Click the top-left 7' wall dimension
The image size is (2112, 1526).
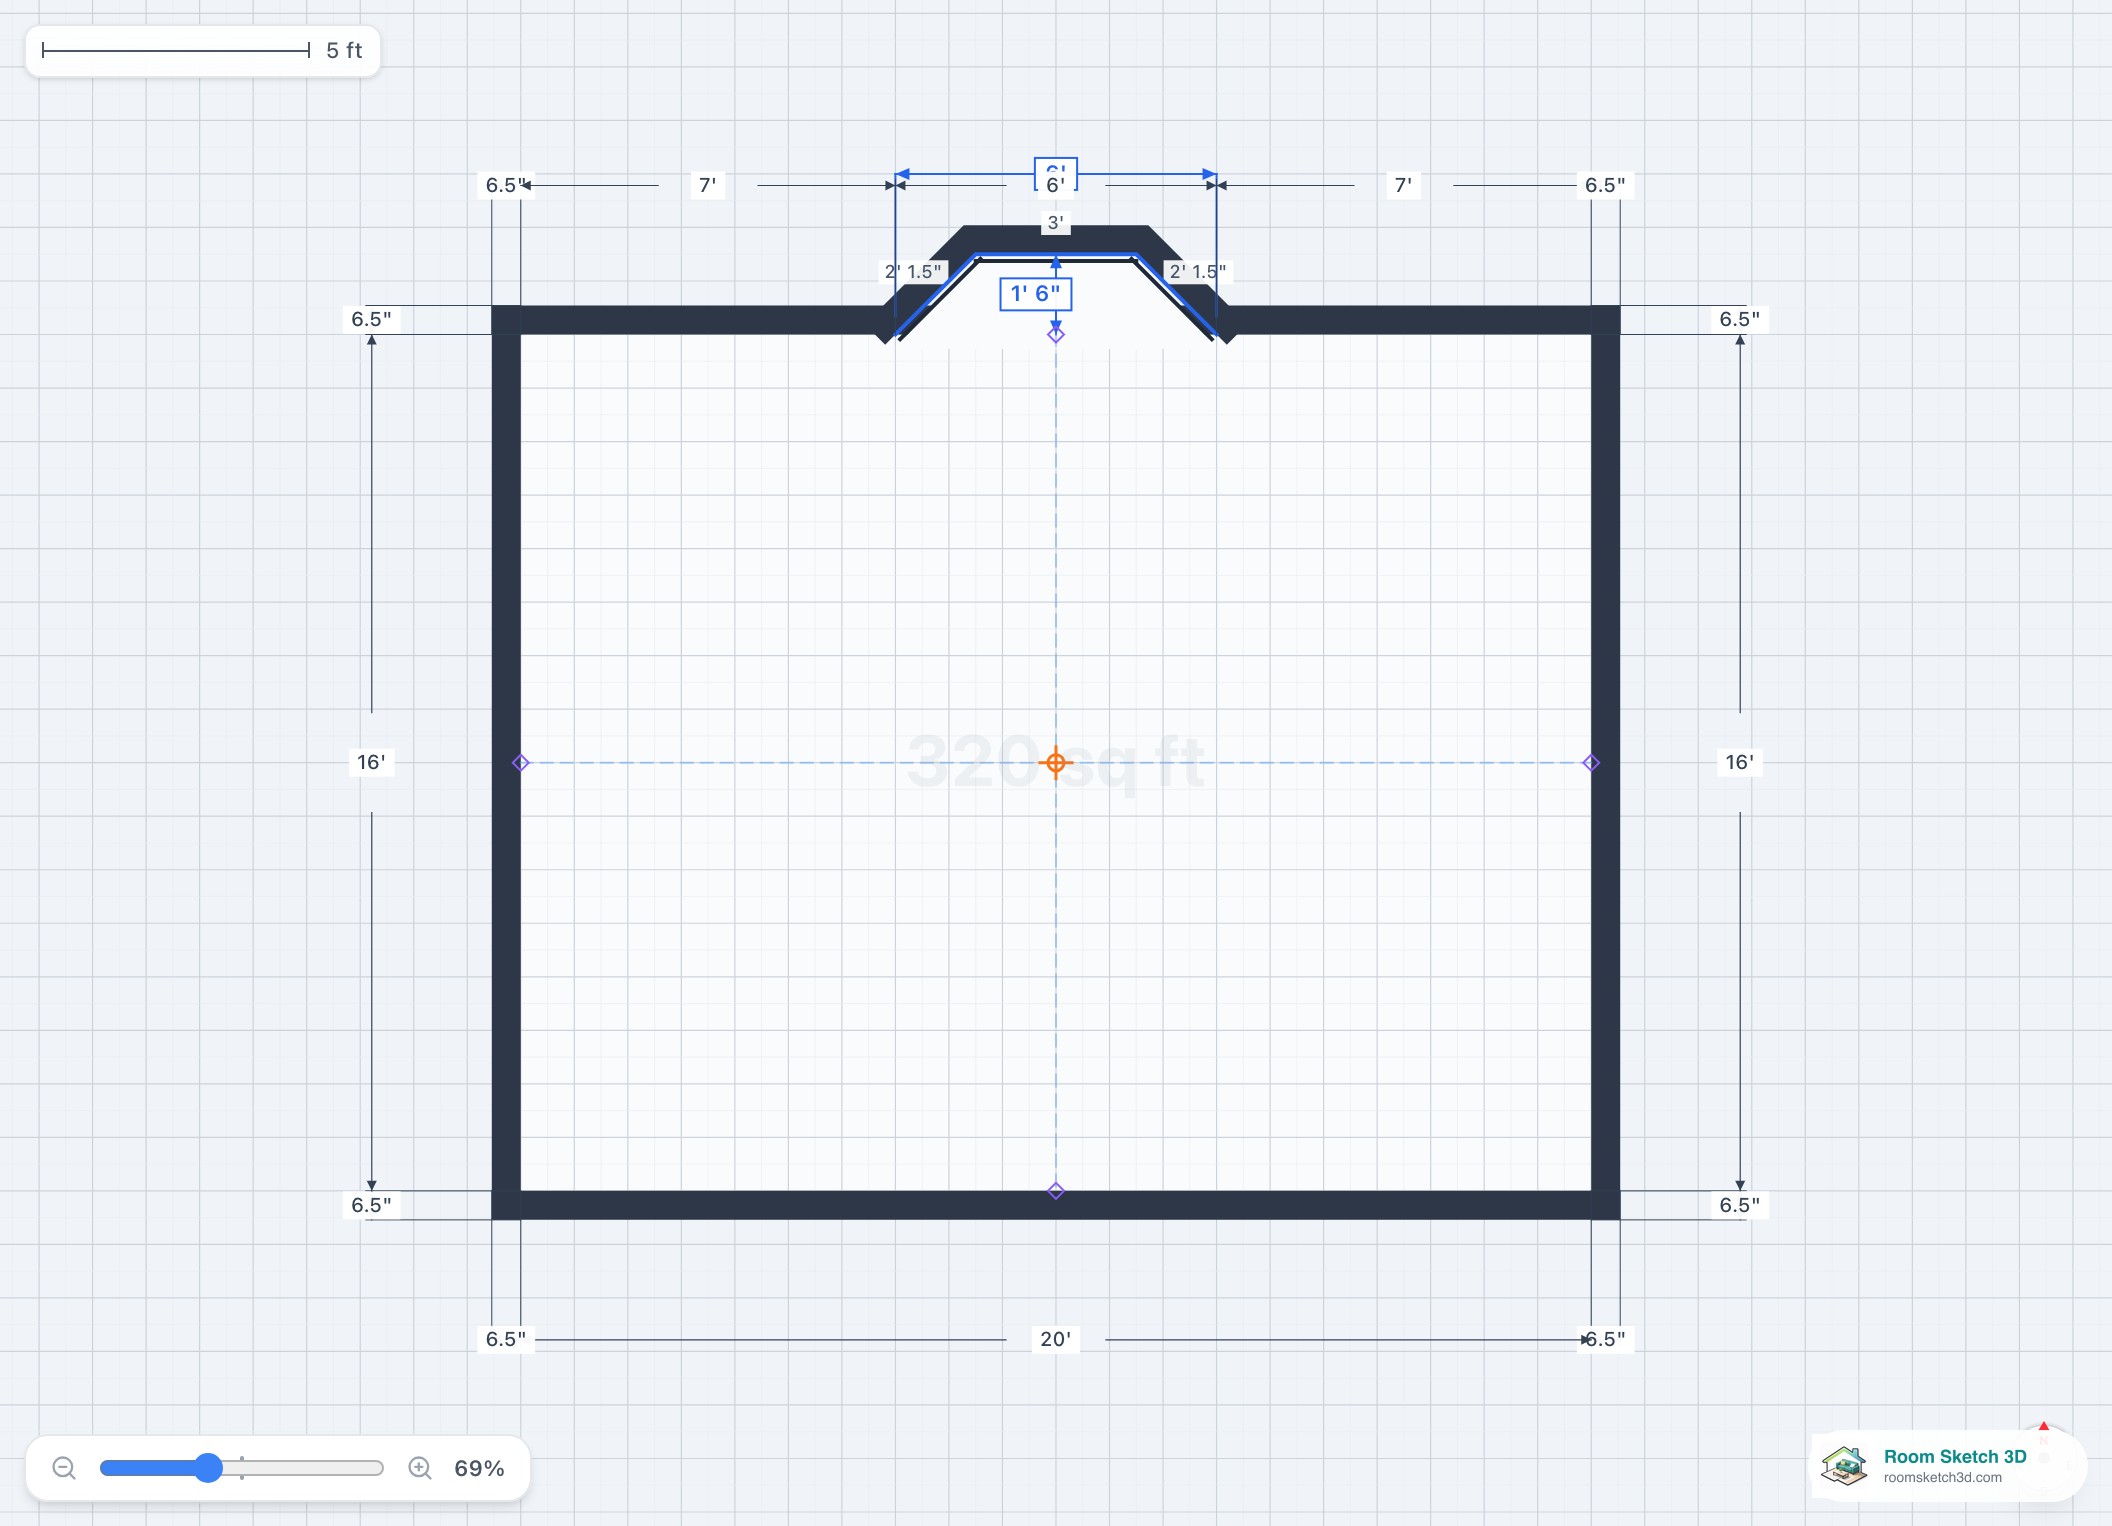tap(708, 185)
